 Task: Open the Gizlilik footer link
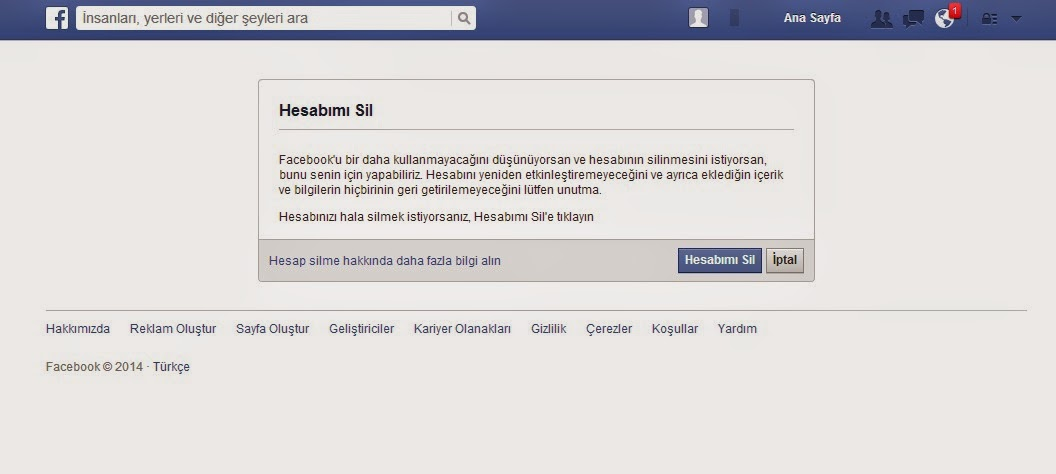[x=548, y=329]
